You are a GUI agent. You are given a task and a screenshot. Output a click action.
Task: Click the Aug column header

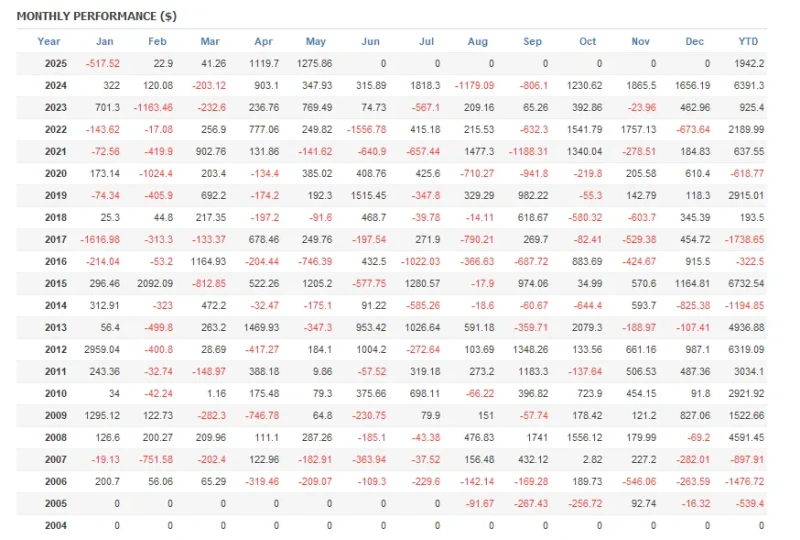(x=478, y=41)
